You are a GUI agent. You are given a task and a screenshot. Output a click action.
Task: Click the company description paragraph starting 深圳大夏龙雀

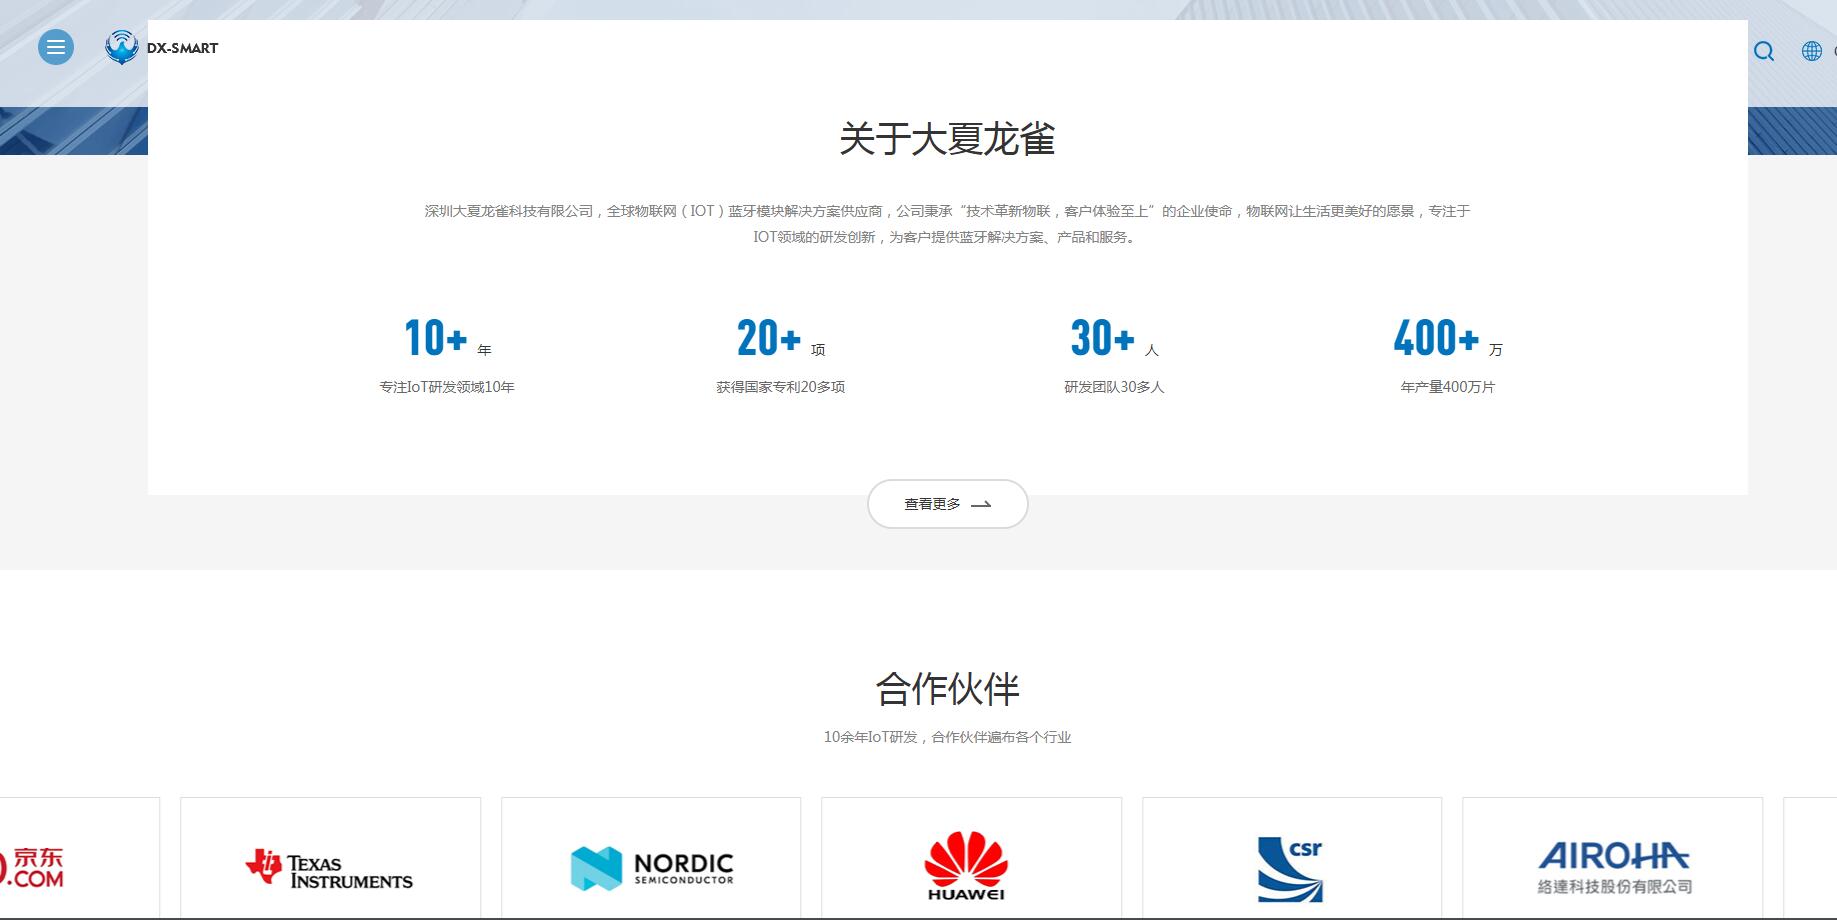[x=947, y=224]
